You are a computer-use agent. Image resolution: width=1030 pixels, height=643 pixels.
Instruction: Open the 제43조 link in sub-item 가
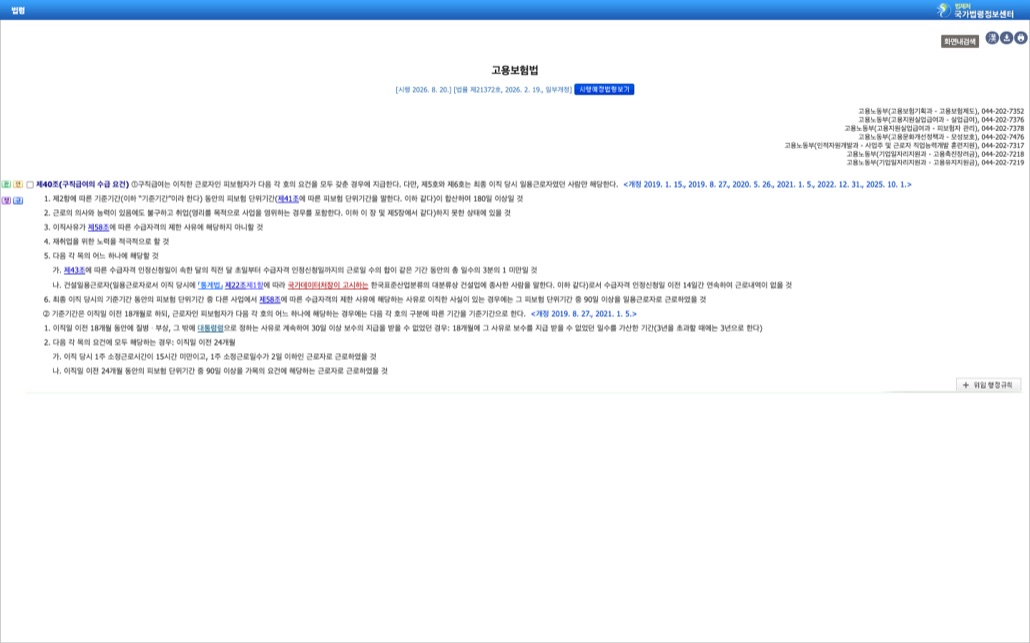click(x=74, y=270)
